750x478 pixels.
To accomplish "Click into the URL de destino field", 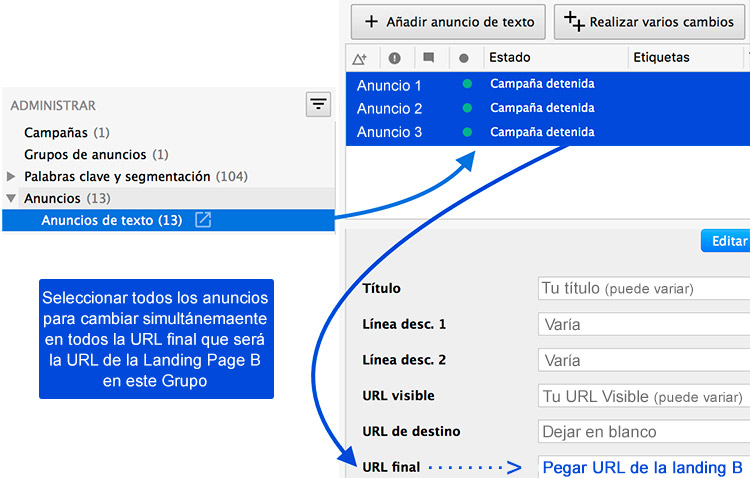I will point(644,432).
